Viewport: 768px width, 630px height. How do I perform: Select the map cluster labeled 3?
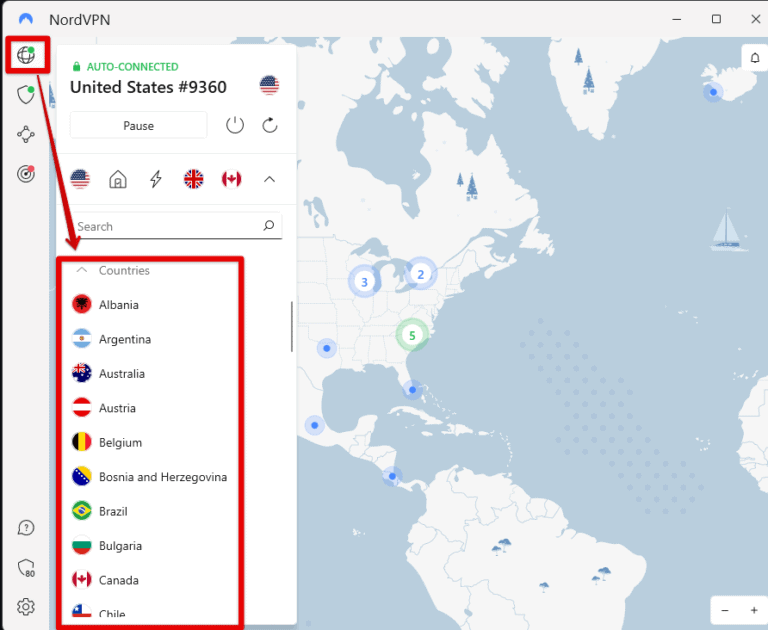pyautogui.click(x=364, y=282)
